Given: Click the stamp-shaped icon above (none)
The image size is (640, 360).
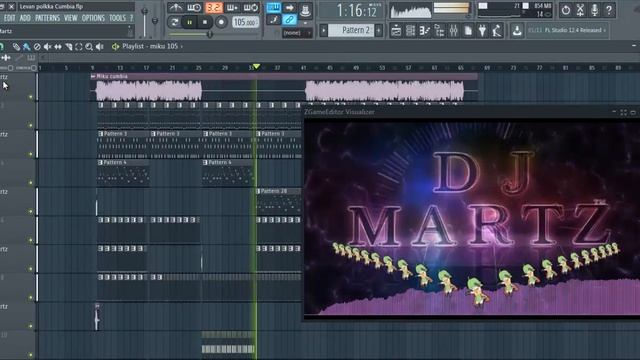Looking at the screenshot, I should [305, 10].
